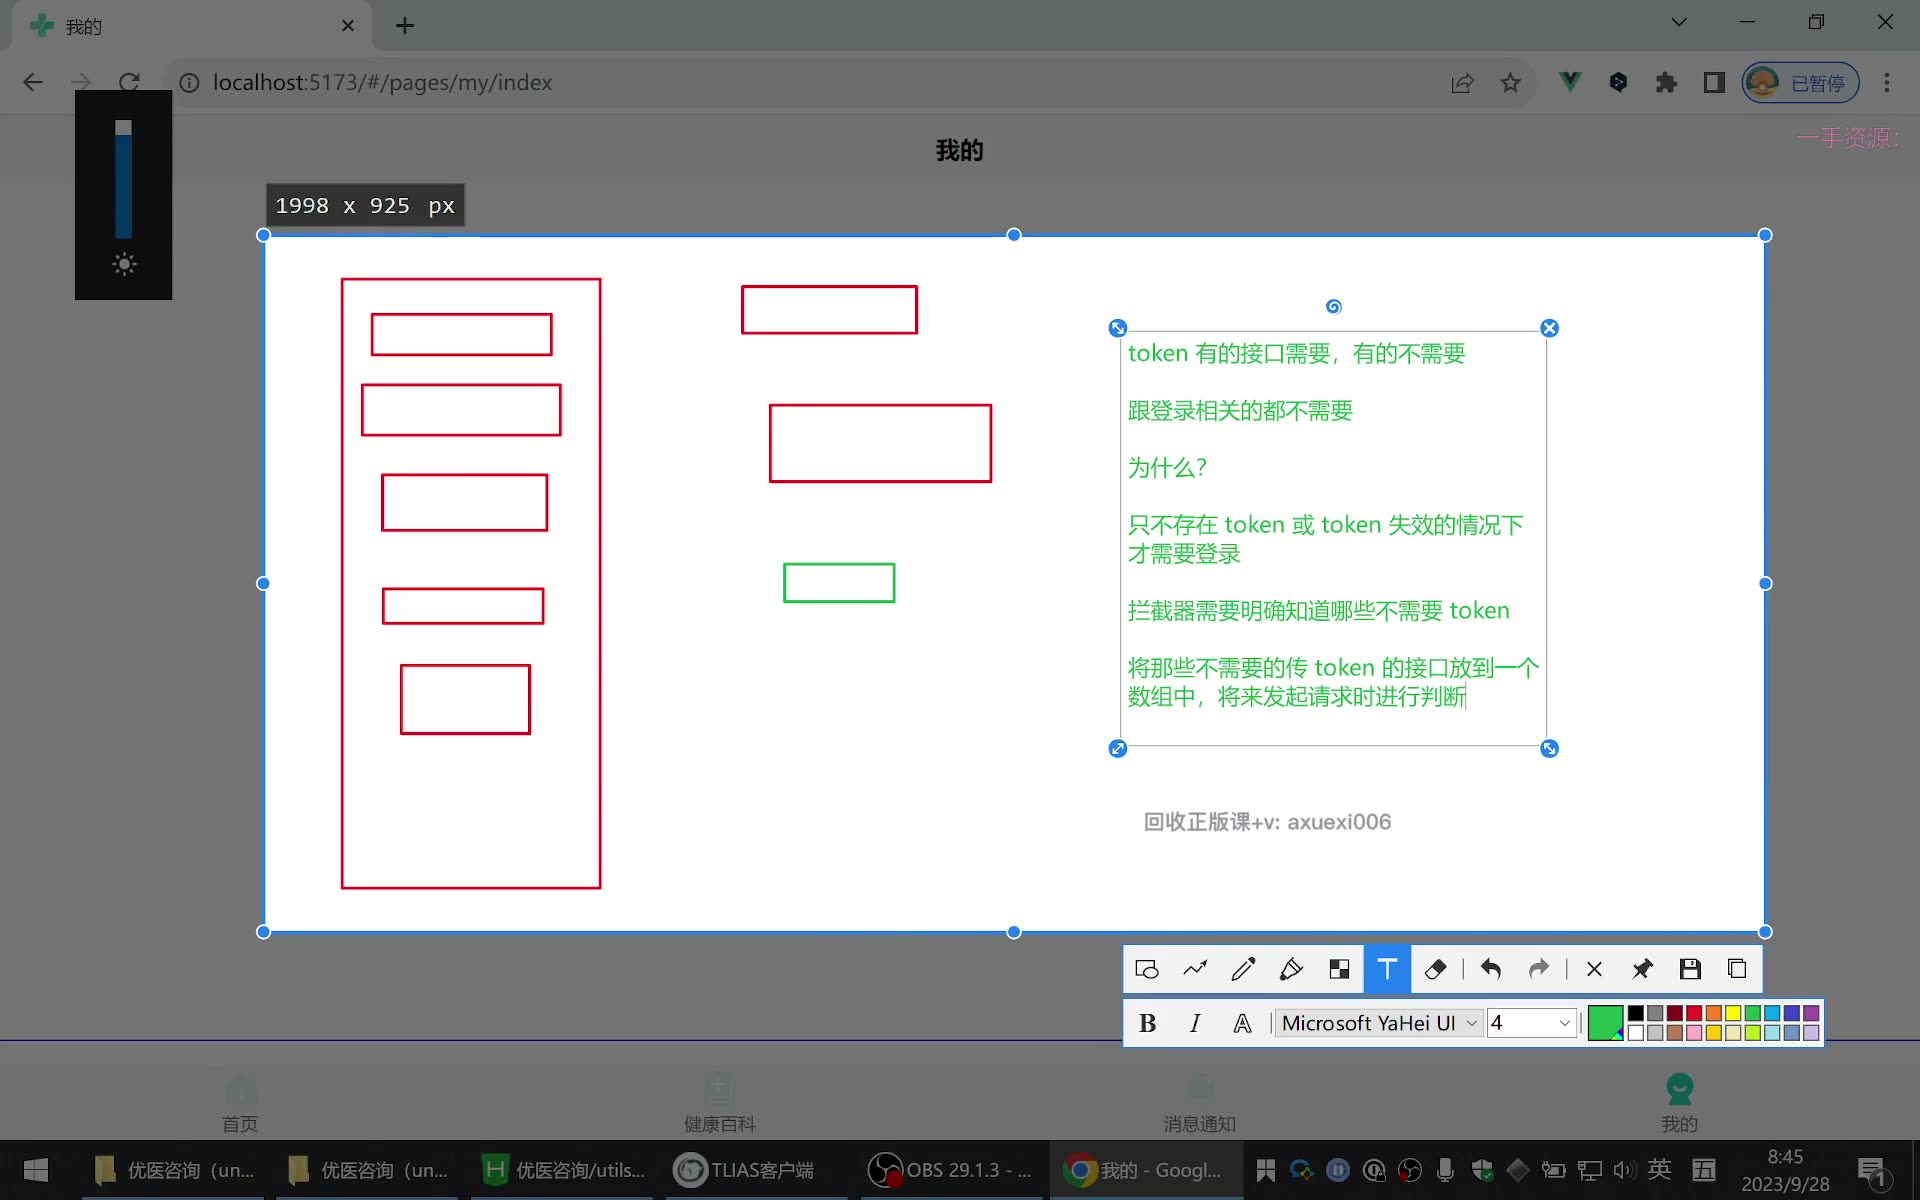Viewport: 1920px width, 1200px height.
Task: Click the text box rotate handle
Action: pyautogui.click(x=1333, y=307)
